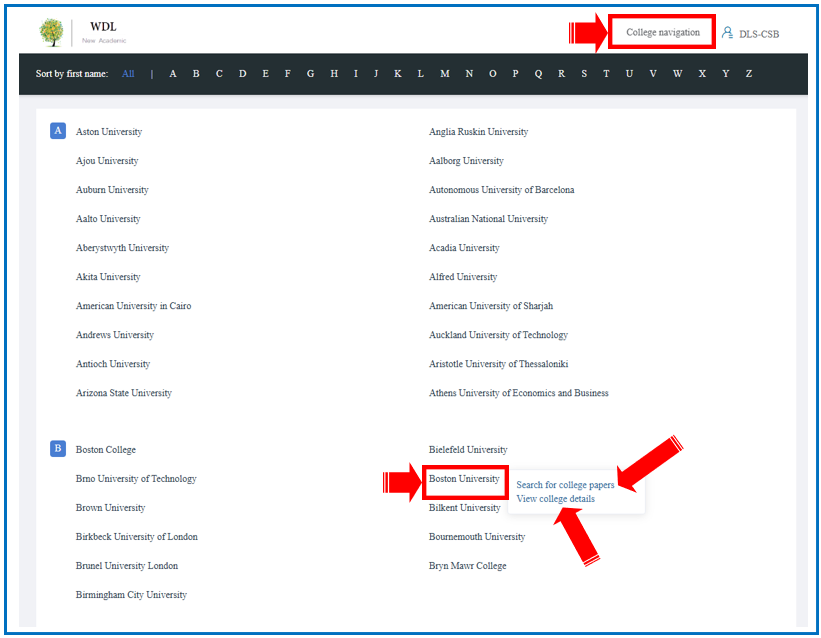Open Anglia Ruskin University entry
The image size is (821, 638).
click(479, 132)
